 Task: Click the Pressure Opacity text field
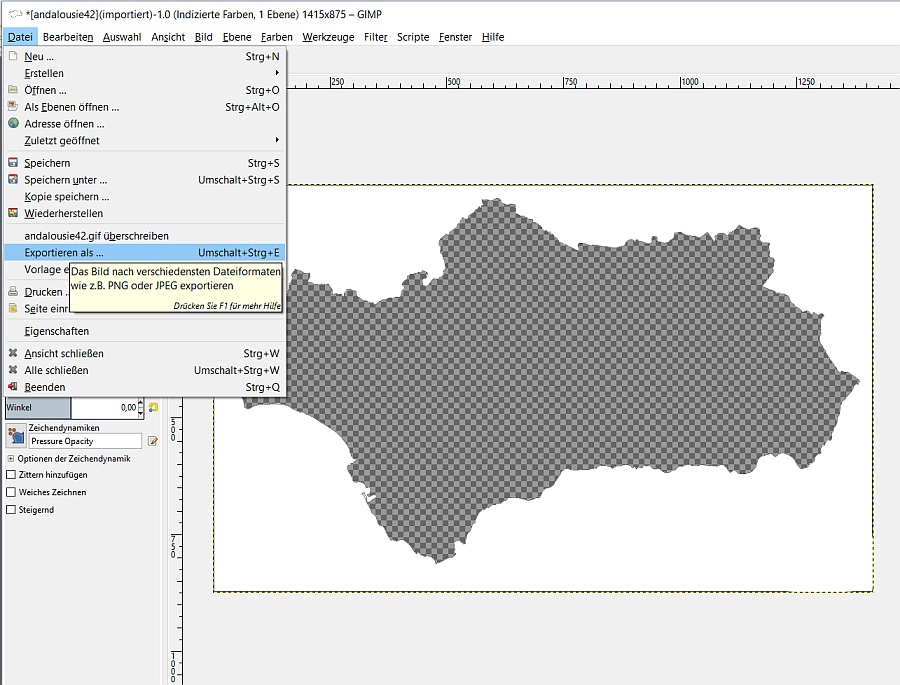(85, 440)
